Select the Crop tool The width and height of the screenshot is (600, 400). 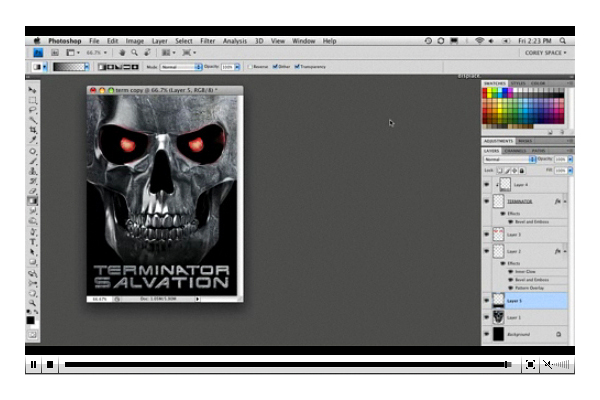coord(33,130)
